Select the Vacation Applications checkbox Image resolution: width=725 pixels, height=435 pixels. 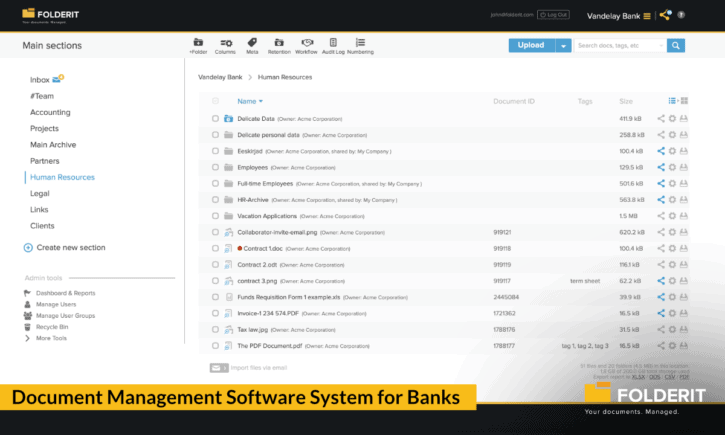tap(215, 216)
